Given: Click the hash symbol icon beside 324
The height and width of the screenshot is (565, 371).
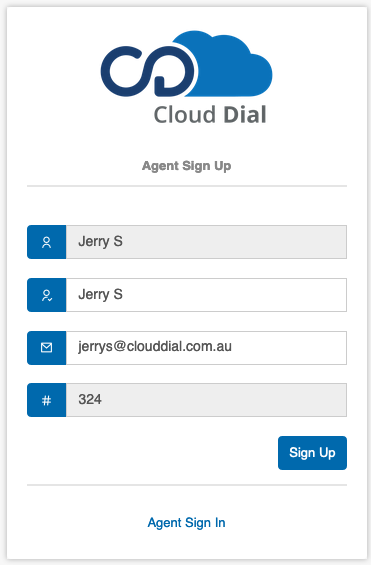Looking at the screenshot, I should tap(46, 400).
